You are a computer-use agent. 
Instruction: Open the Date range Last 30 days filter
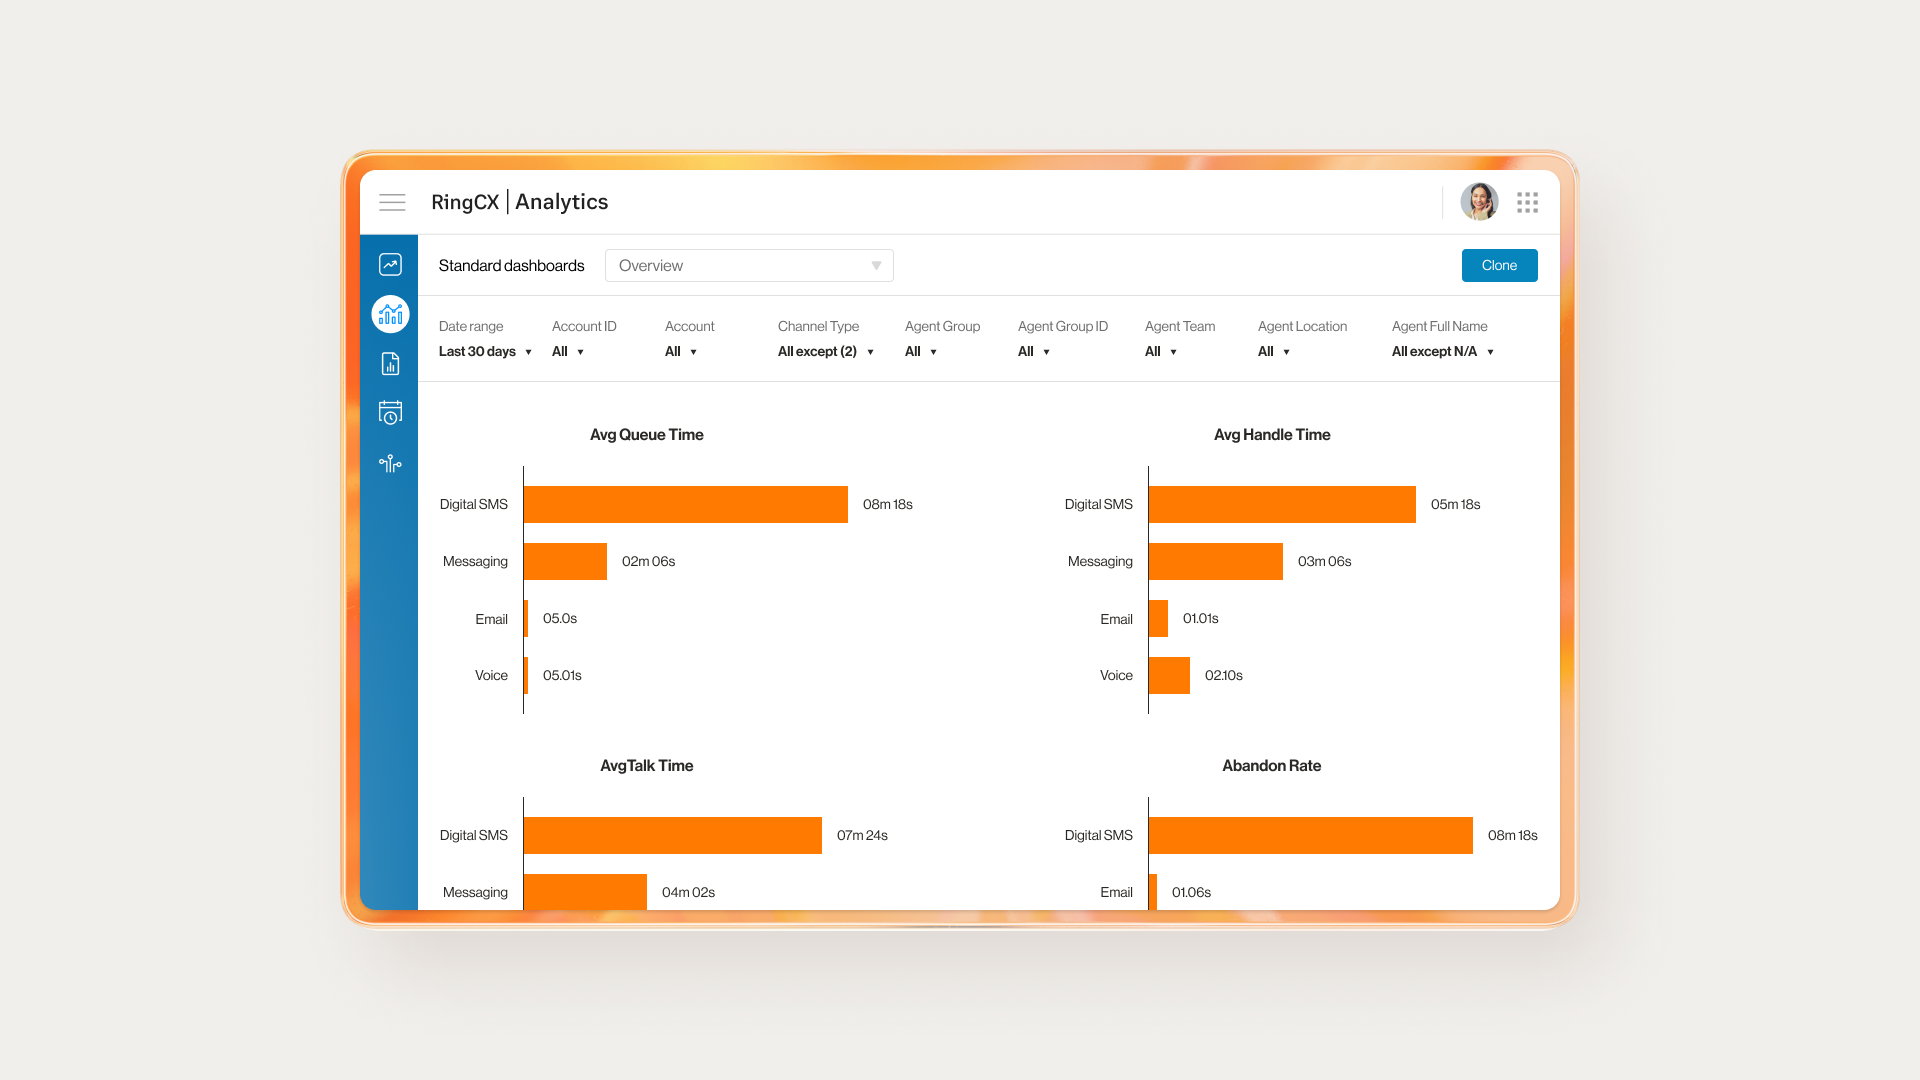[x=485, y=352]
